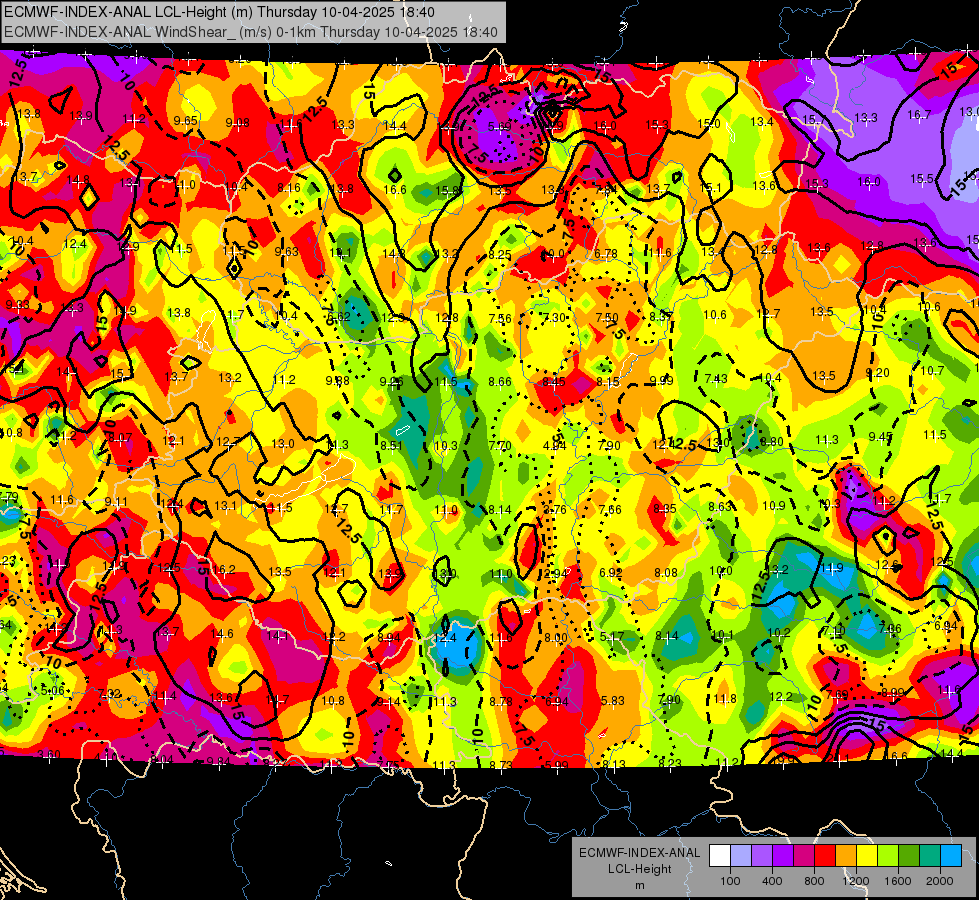Click the 16.2 shear value
The width and height of the screenshot is (979, 900).
click(x=224, y=569)
